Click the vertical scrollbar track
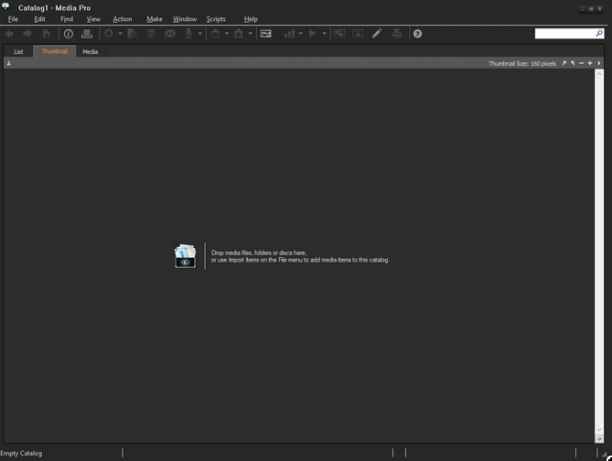The image size is (612, 461). [599, 254]
